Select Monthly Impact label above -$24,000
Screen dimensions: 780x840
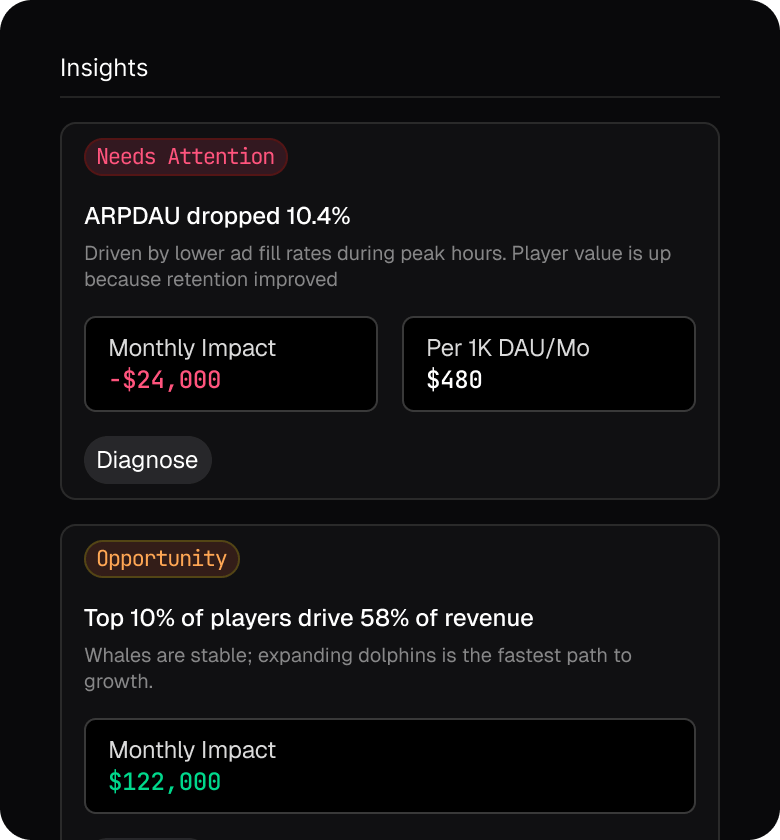click(x=192, y=348)
